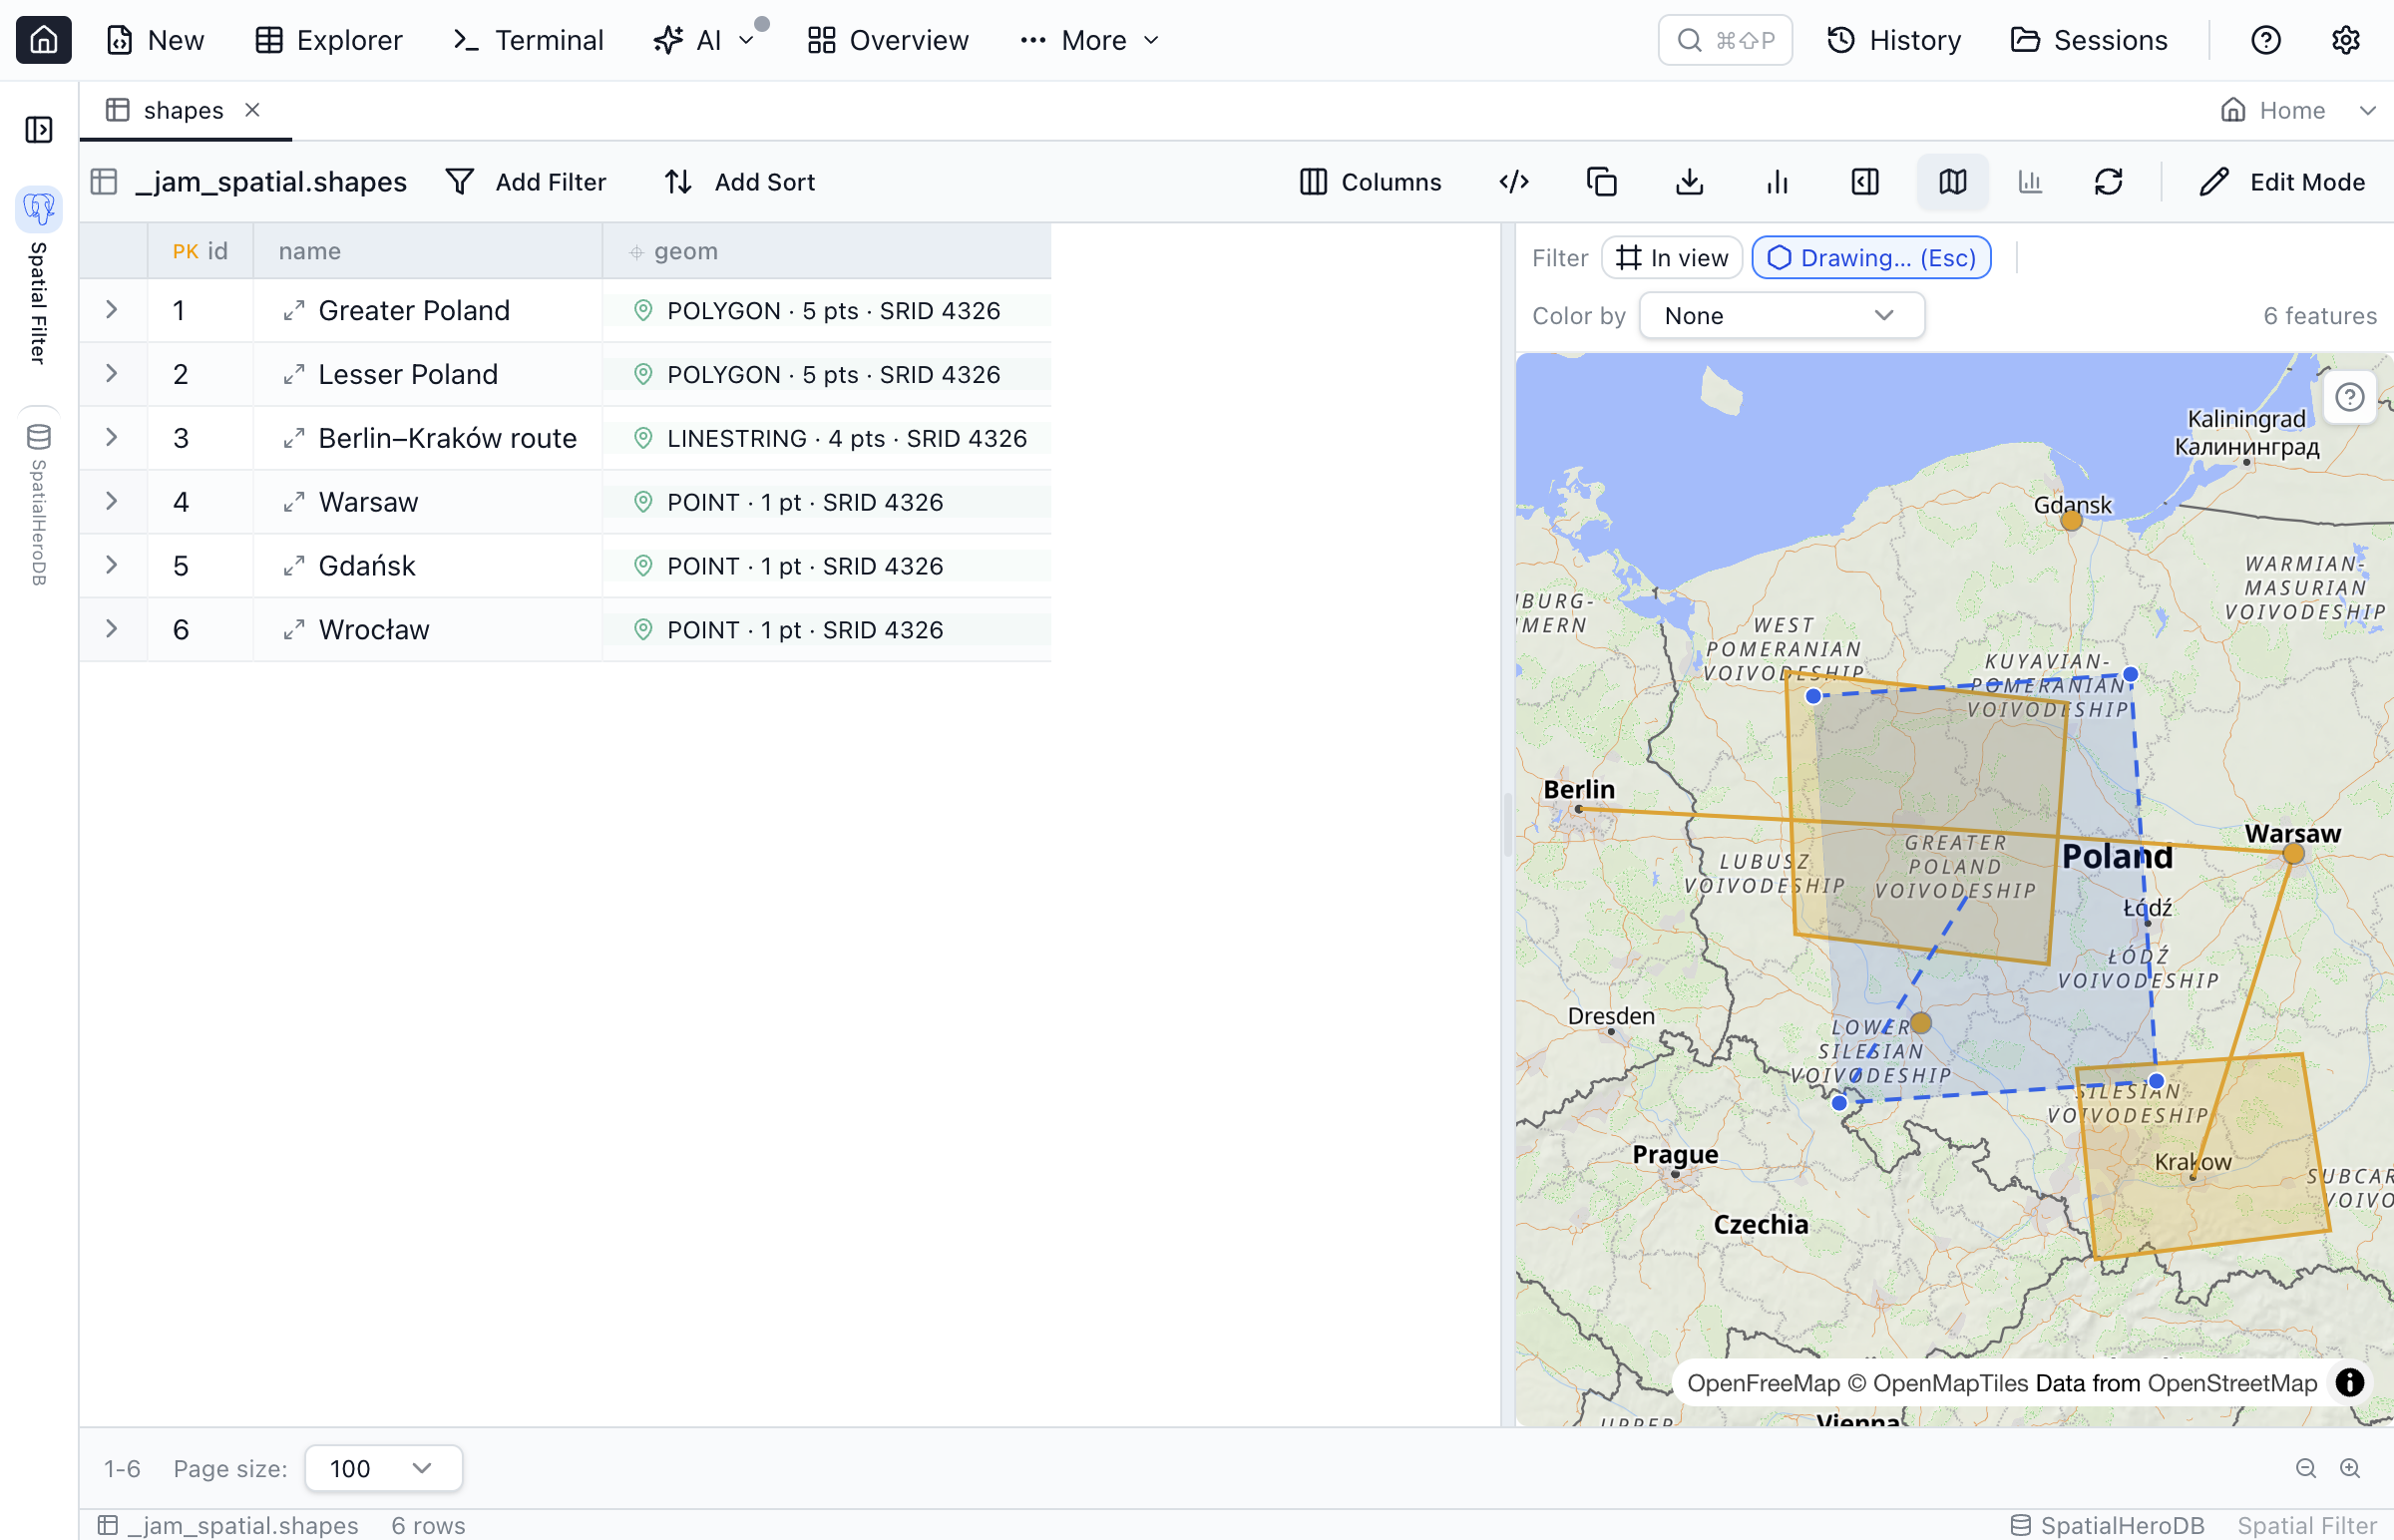Screen dimensions: 2394x1540
Task: Expand the Lesser Poland row
Action: 112,374
